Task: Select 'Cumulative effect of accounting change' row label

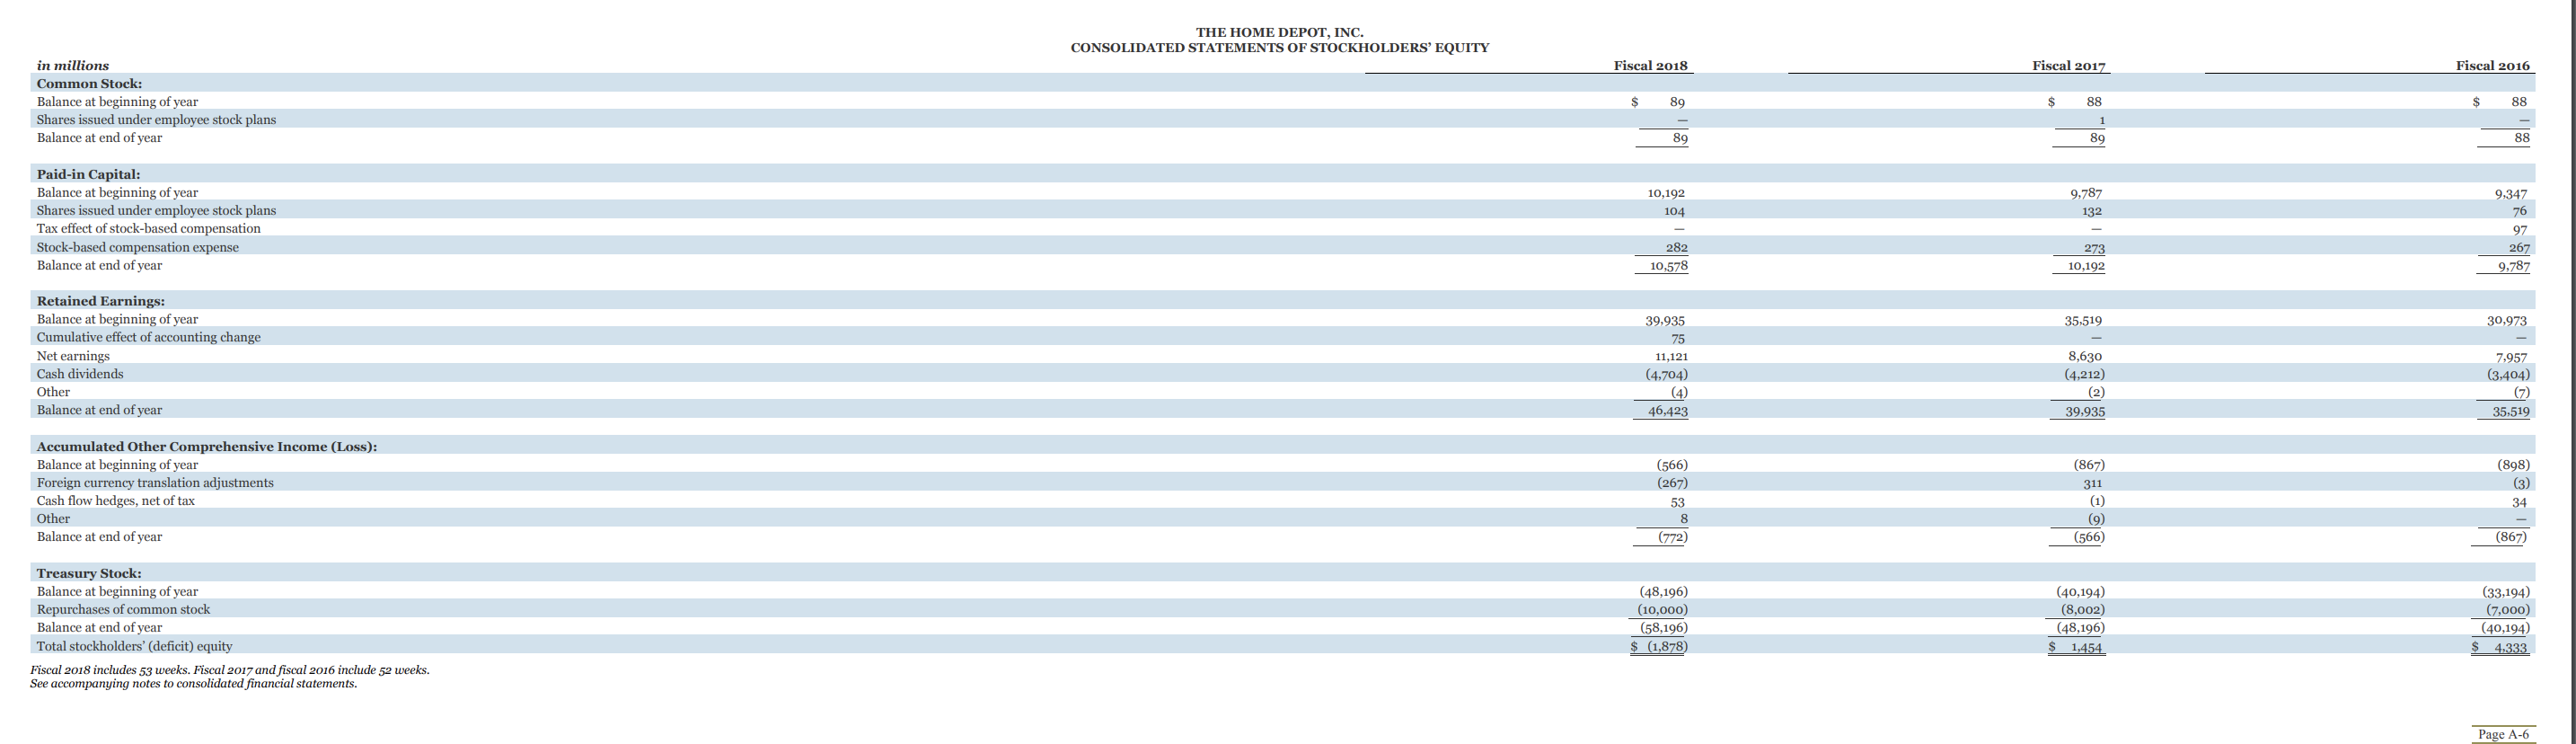Action: pyautogui.click(x=148, y=337)
